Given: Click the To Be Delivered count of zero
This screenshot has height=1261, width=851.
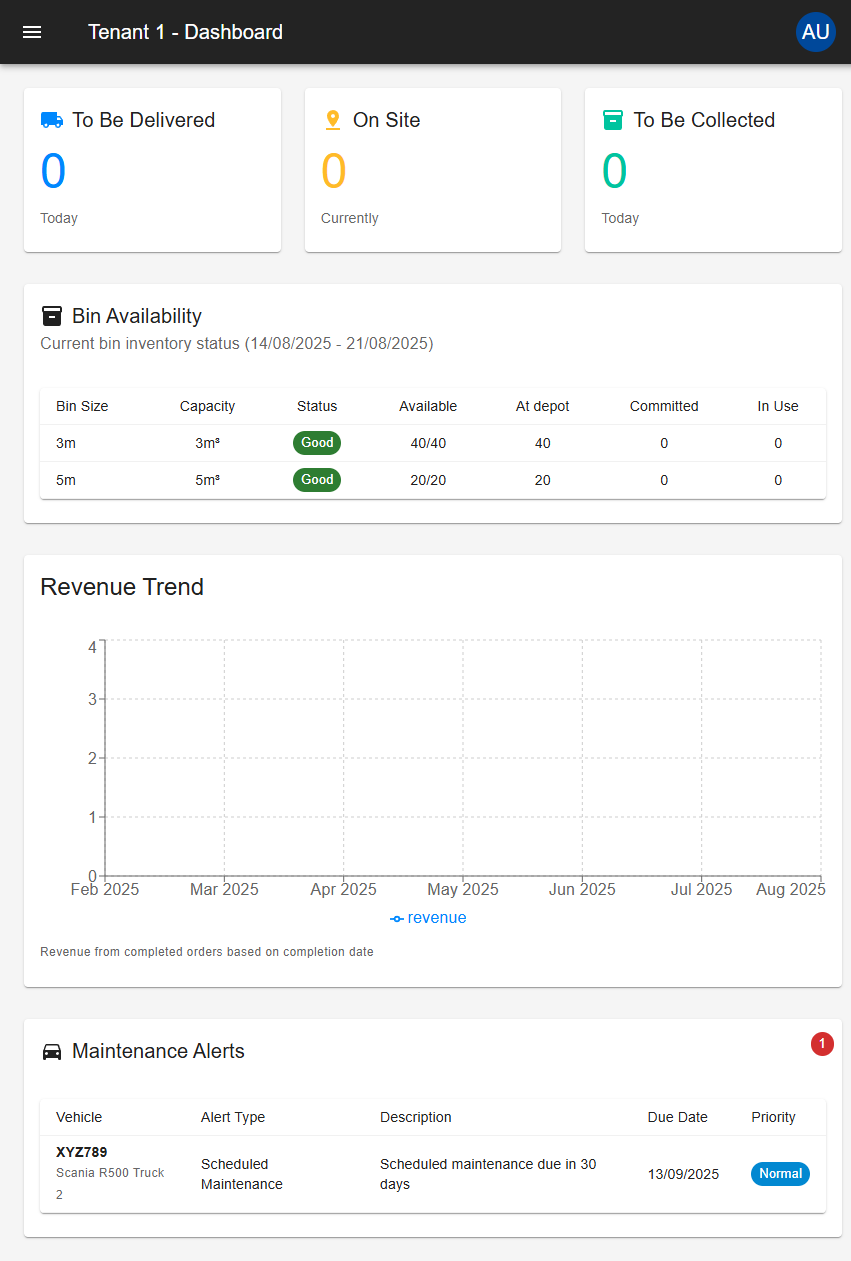Looking at the screenshot, I should (53, 170).
